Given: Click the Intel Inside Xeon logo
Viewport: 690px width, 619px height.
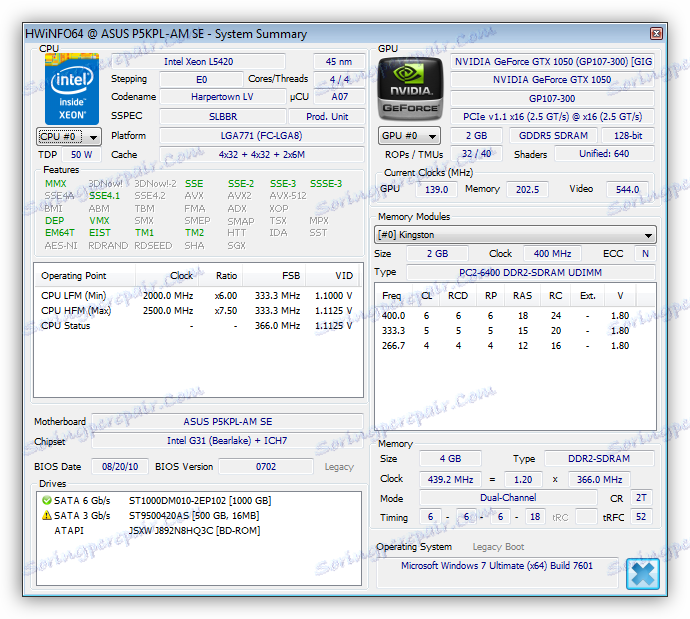Looking at the screenshot, I should [x=71, y=88].
